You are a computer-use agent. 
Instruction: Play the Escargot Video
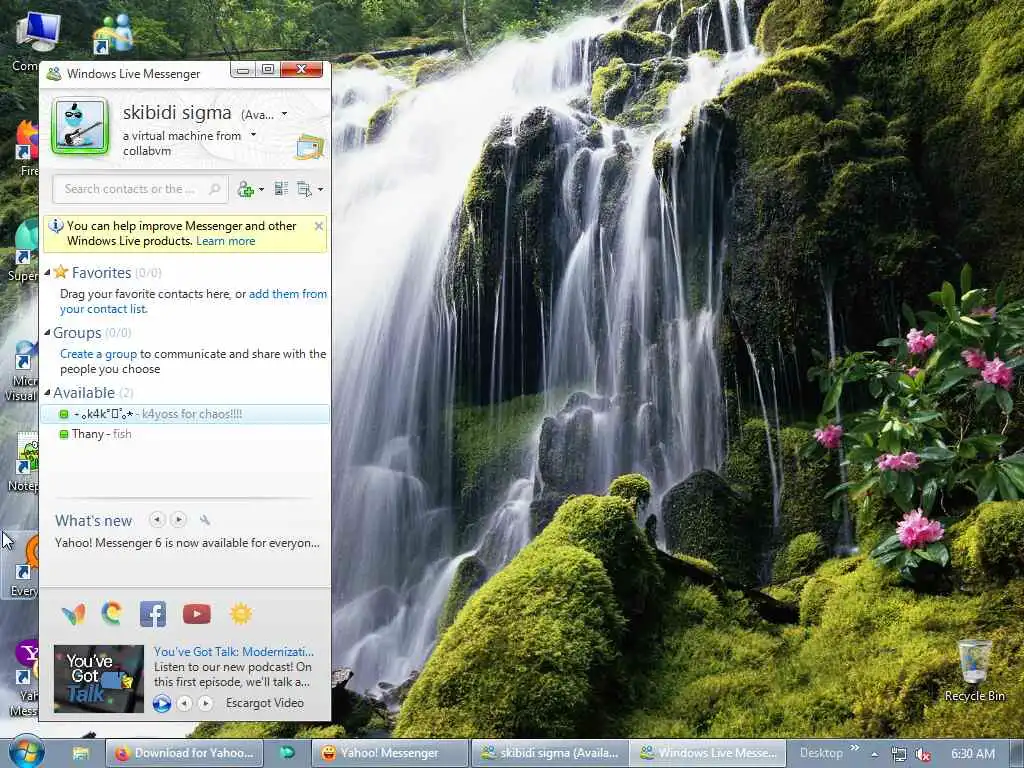coord(162,703)
